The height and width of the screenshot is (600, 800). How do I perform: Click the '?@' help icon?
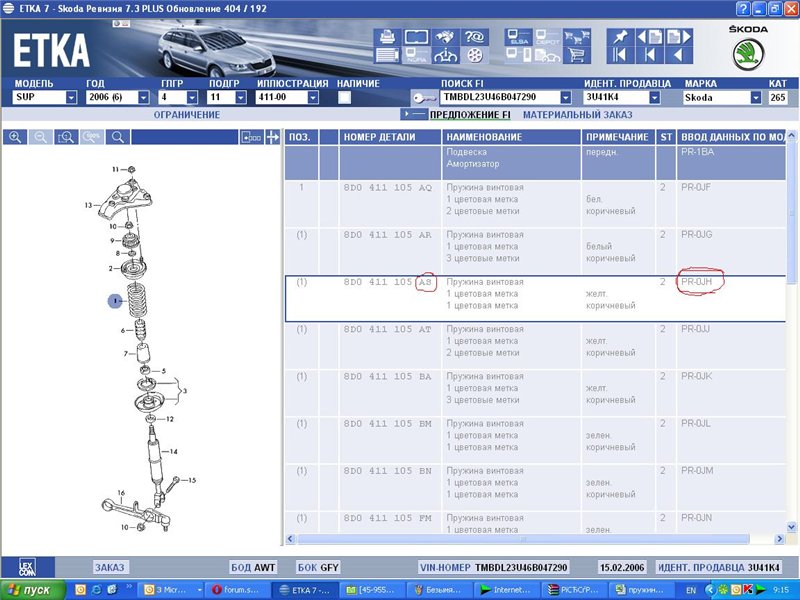click(x=474, y=37)
